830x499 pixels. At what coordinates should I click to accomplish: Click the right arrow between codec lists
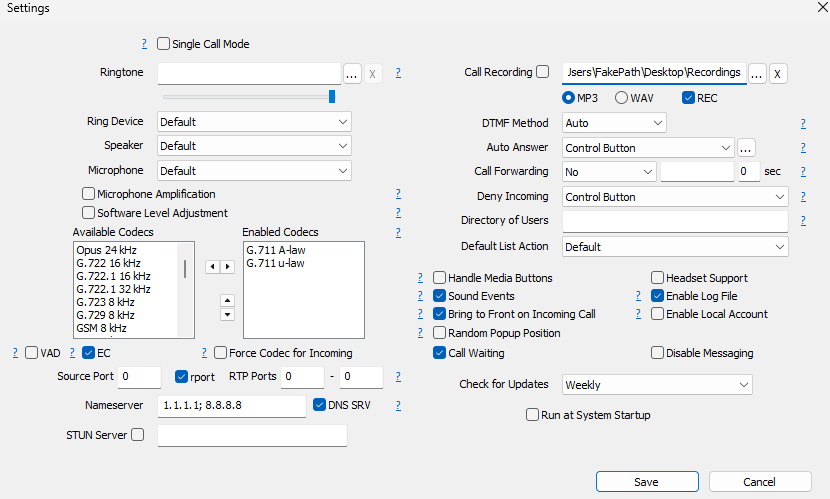click(228, 266)
